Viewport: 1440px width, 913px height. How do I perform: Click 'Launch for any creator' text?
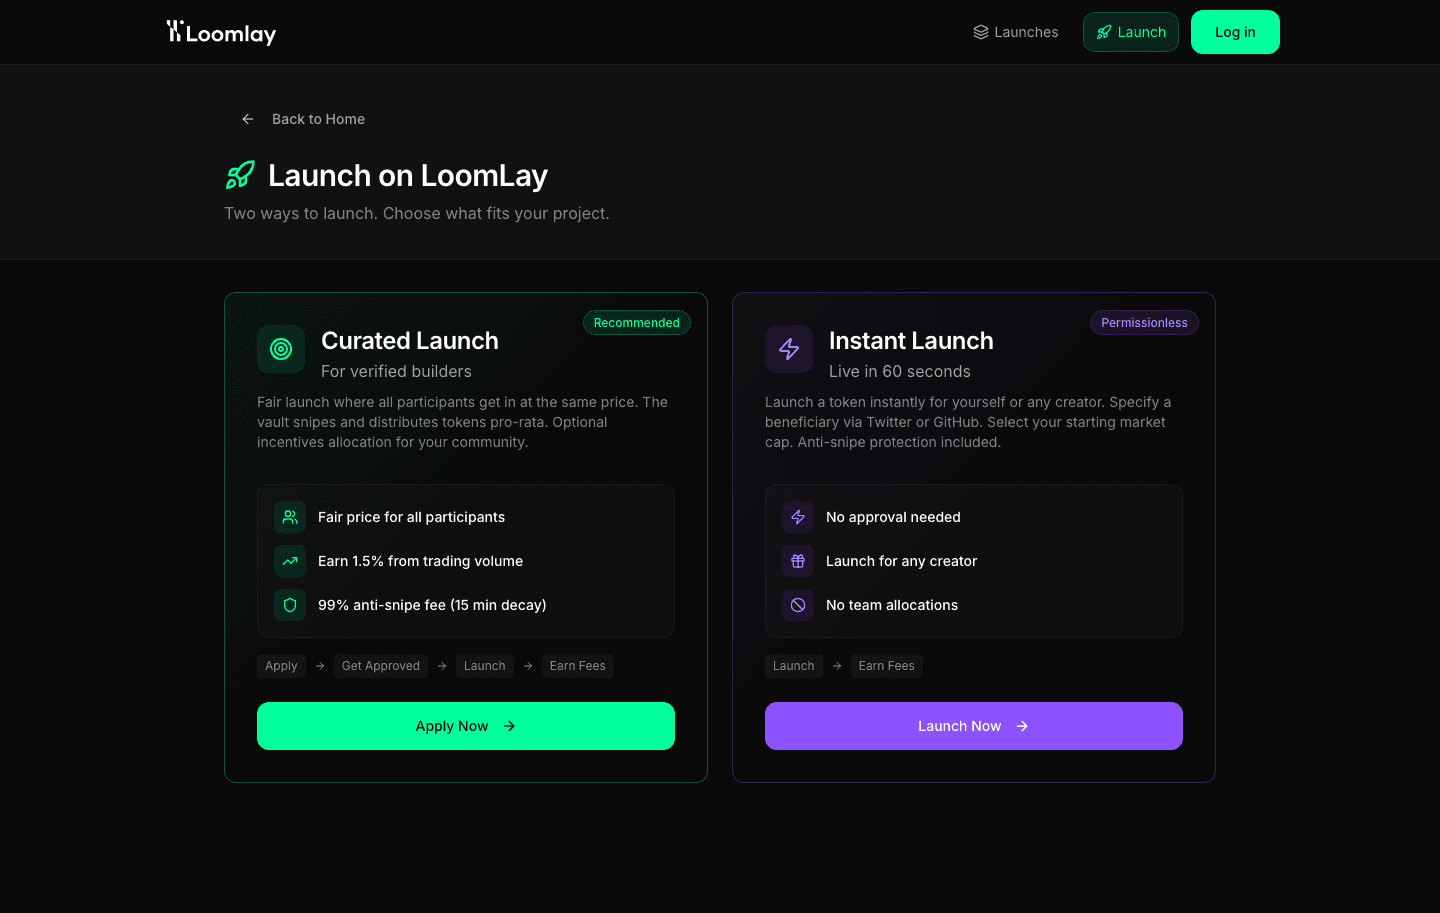pyautogui.click(x=901, y=561)
